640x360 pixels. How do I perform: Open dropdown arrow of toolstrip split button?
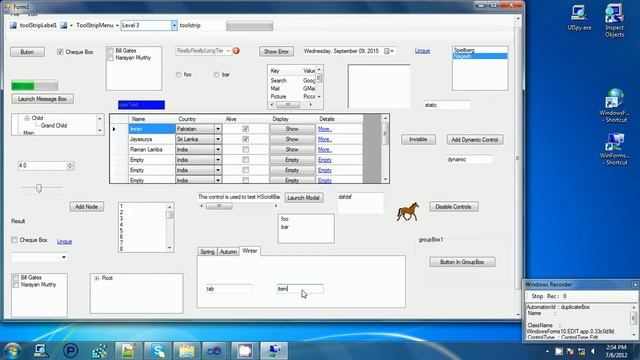coord(71,25)
